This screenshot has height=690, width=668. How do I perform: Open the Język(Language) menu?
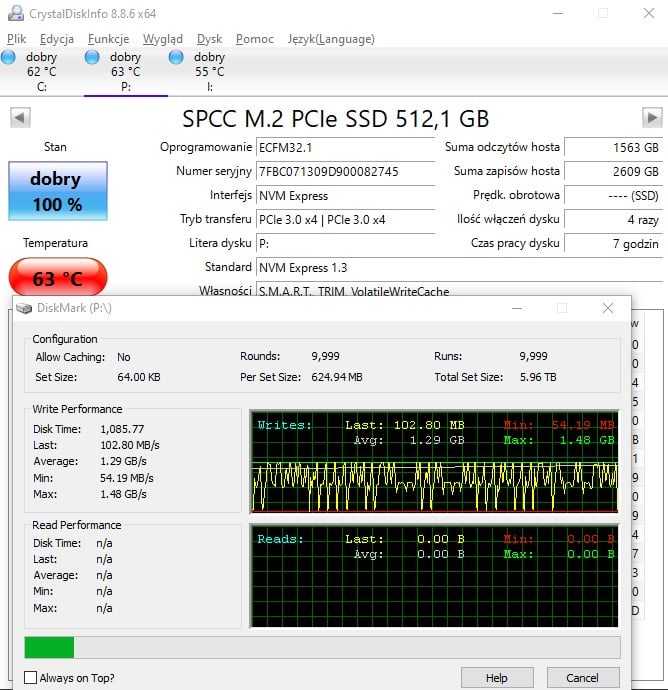pos(331,39)
